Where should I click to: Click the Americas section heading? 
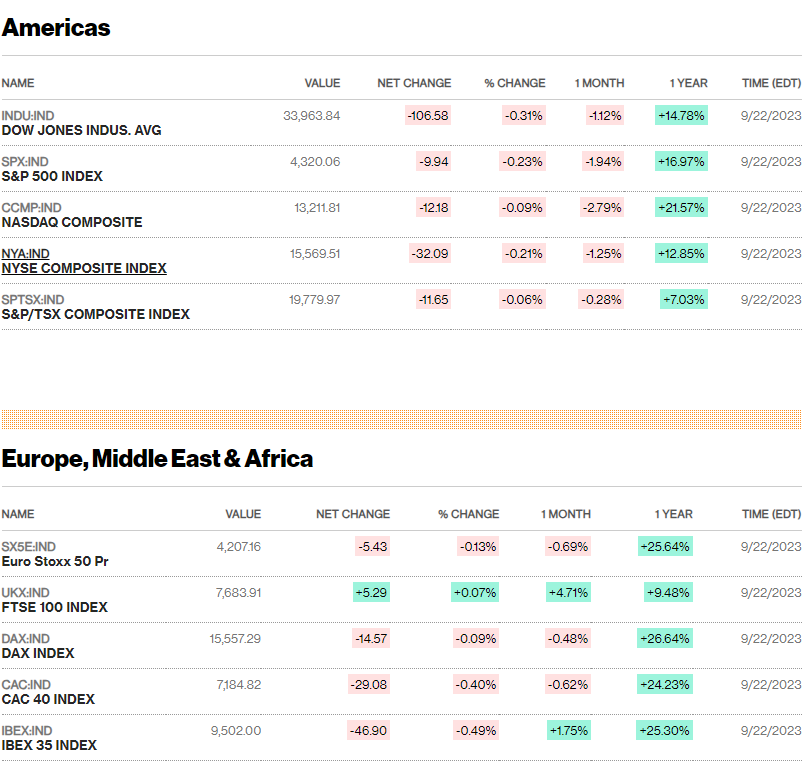coord(56,27)
